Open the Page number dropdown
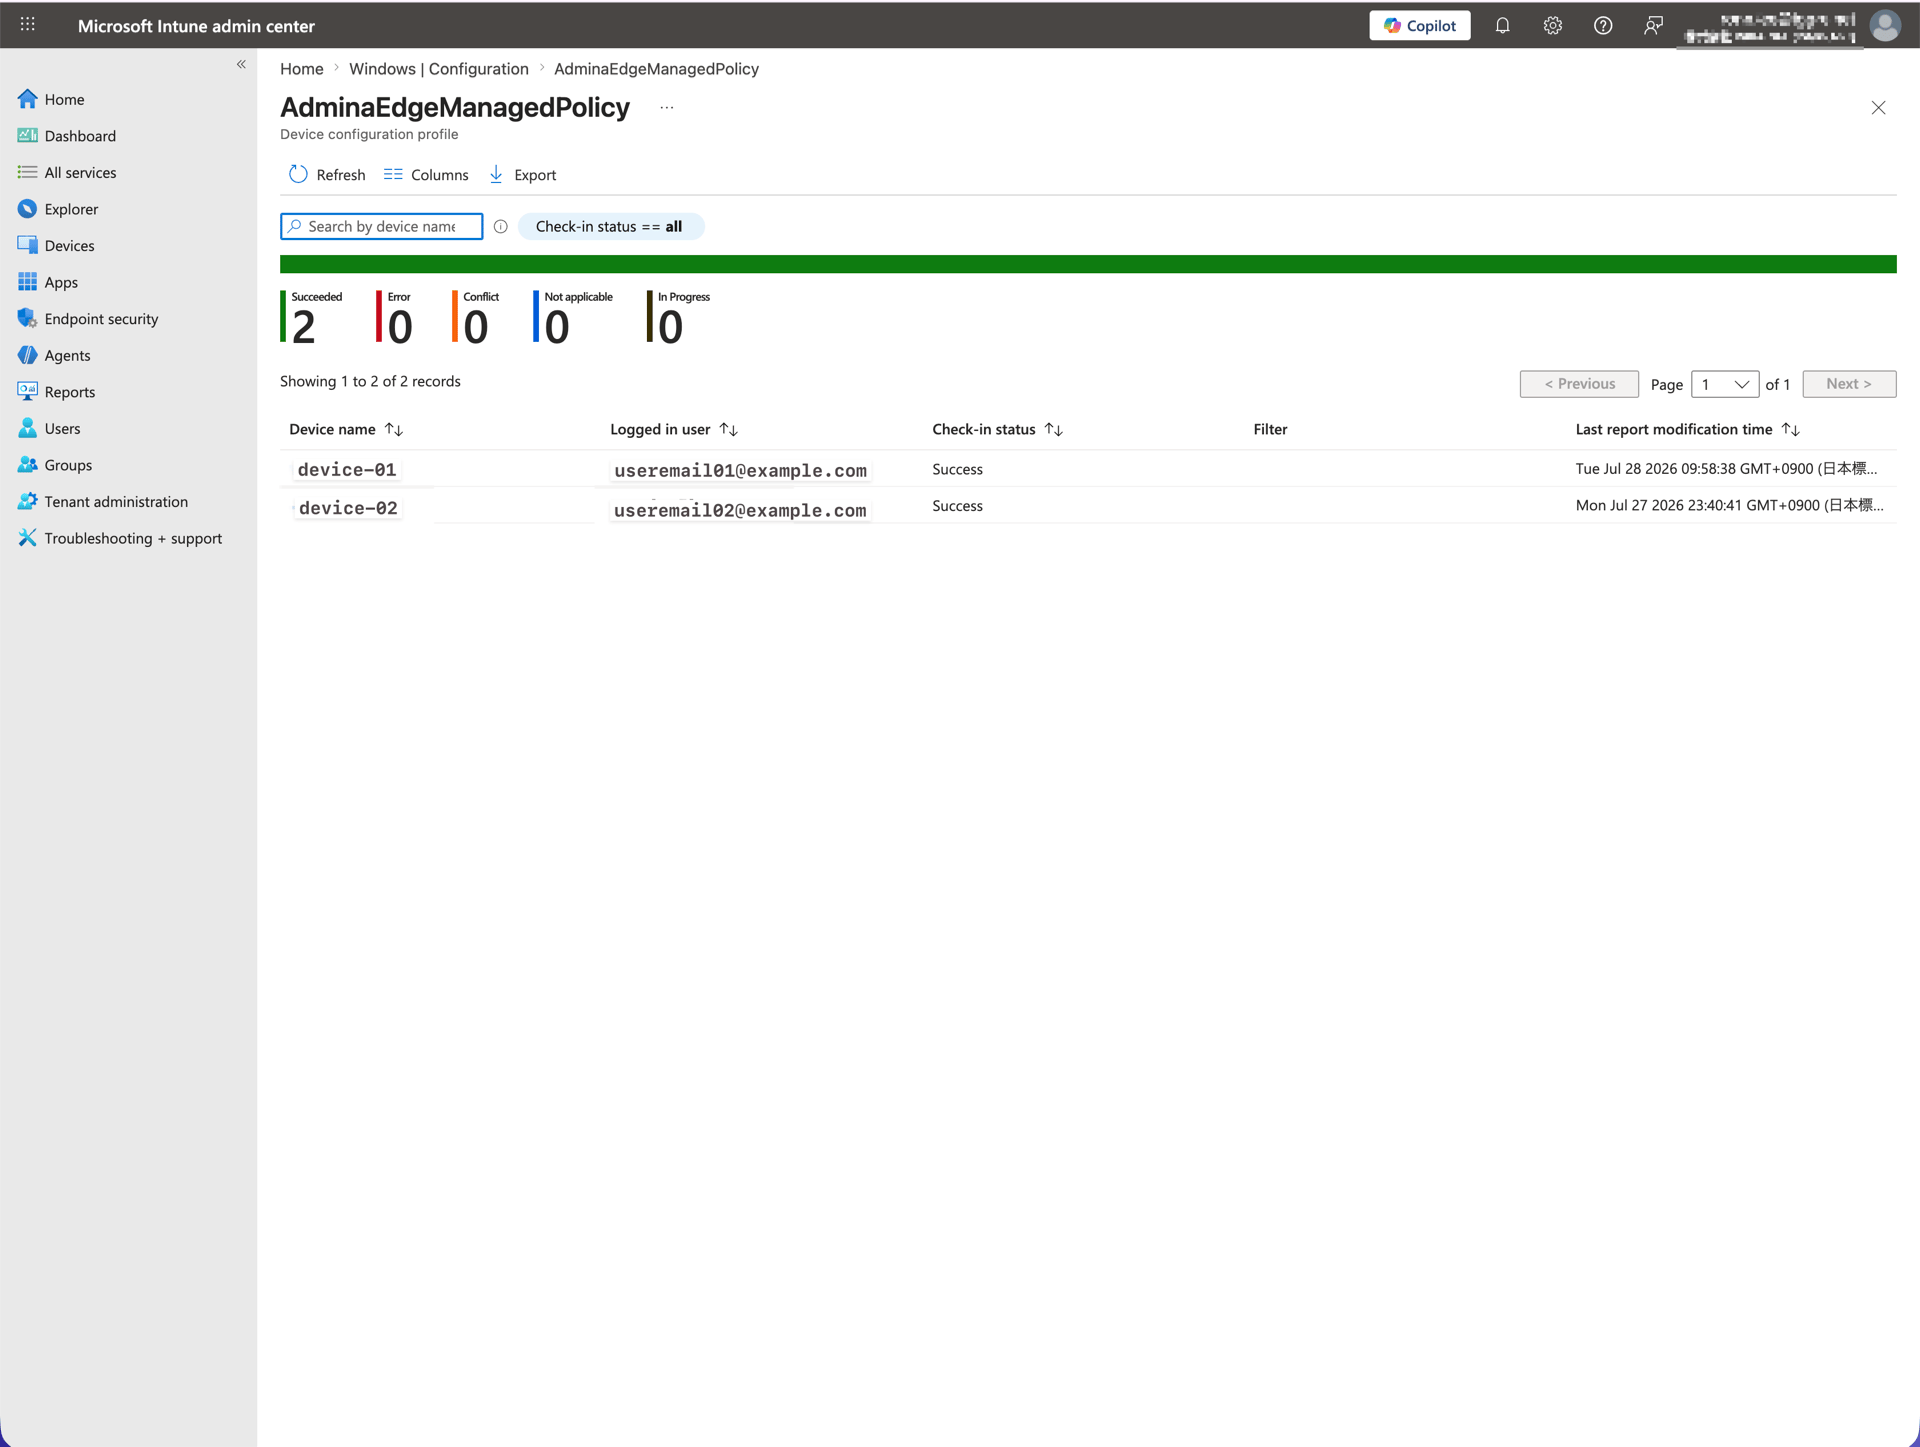1920x1447 pixels. coord(1724,384)
